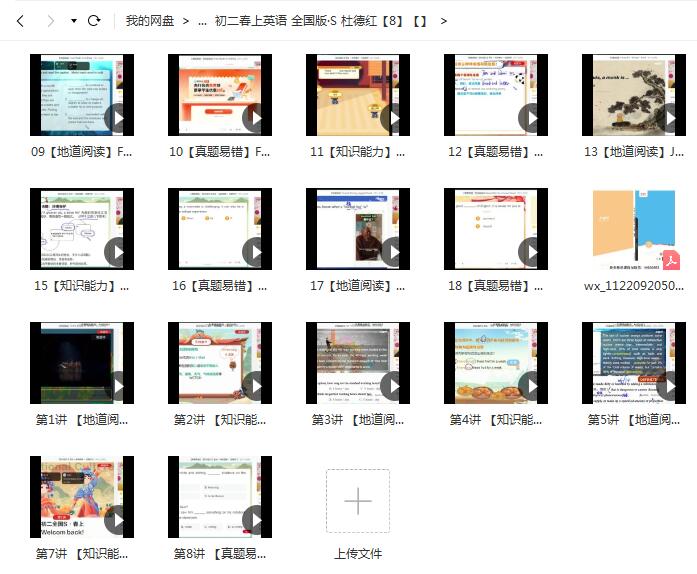Open video thumbnail 第1讲【地道阅...

click(x=82, y=363)
